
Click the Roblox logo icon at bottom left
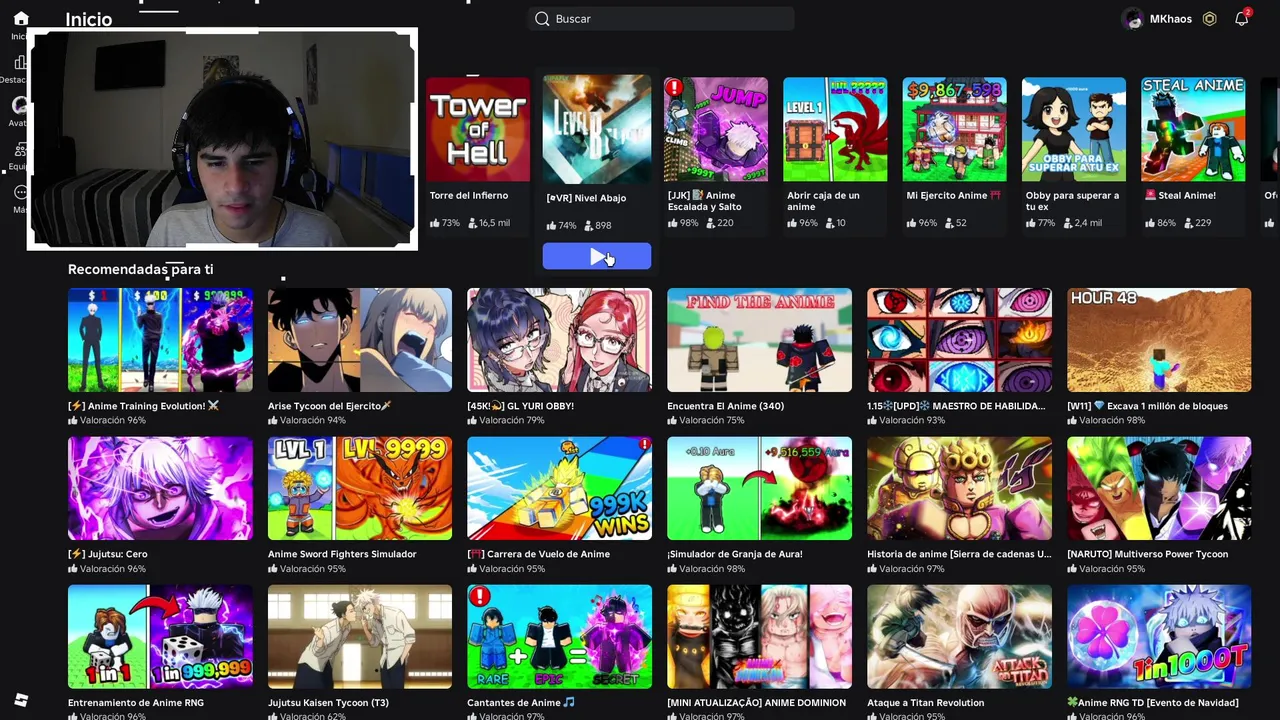tap(21, 700)
